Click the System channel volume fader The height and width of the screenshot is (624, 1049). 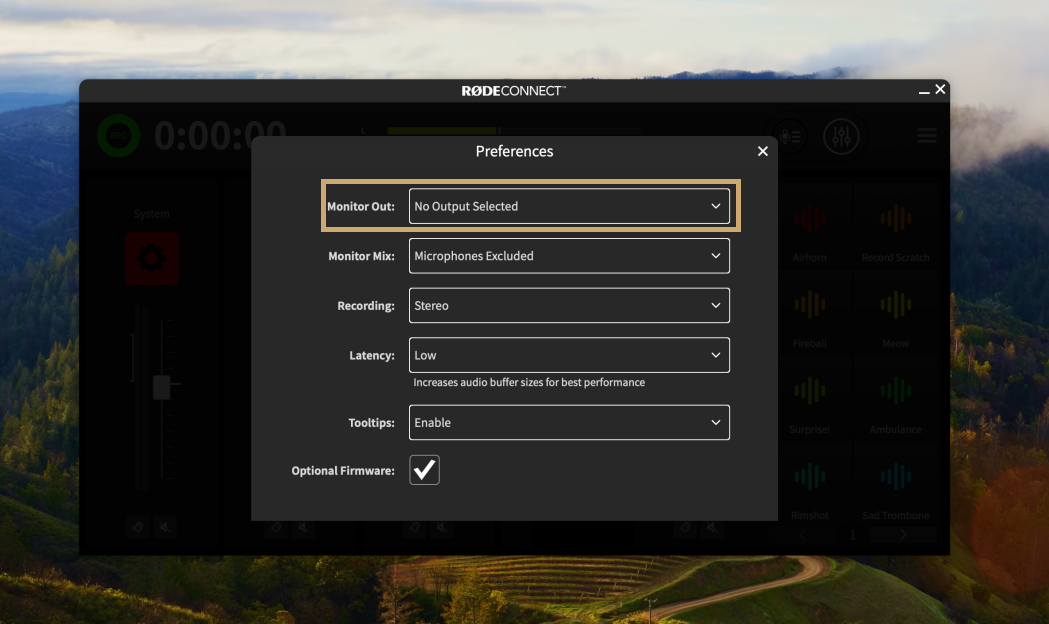coord(161,388)
